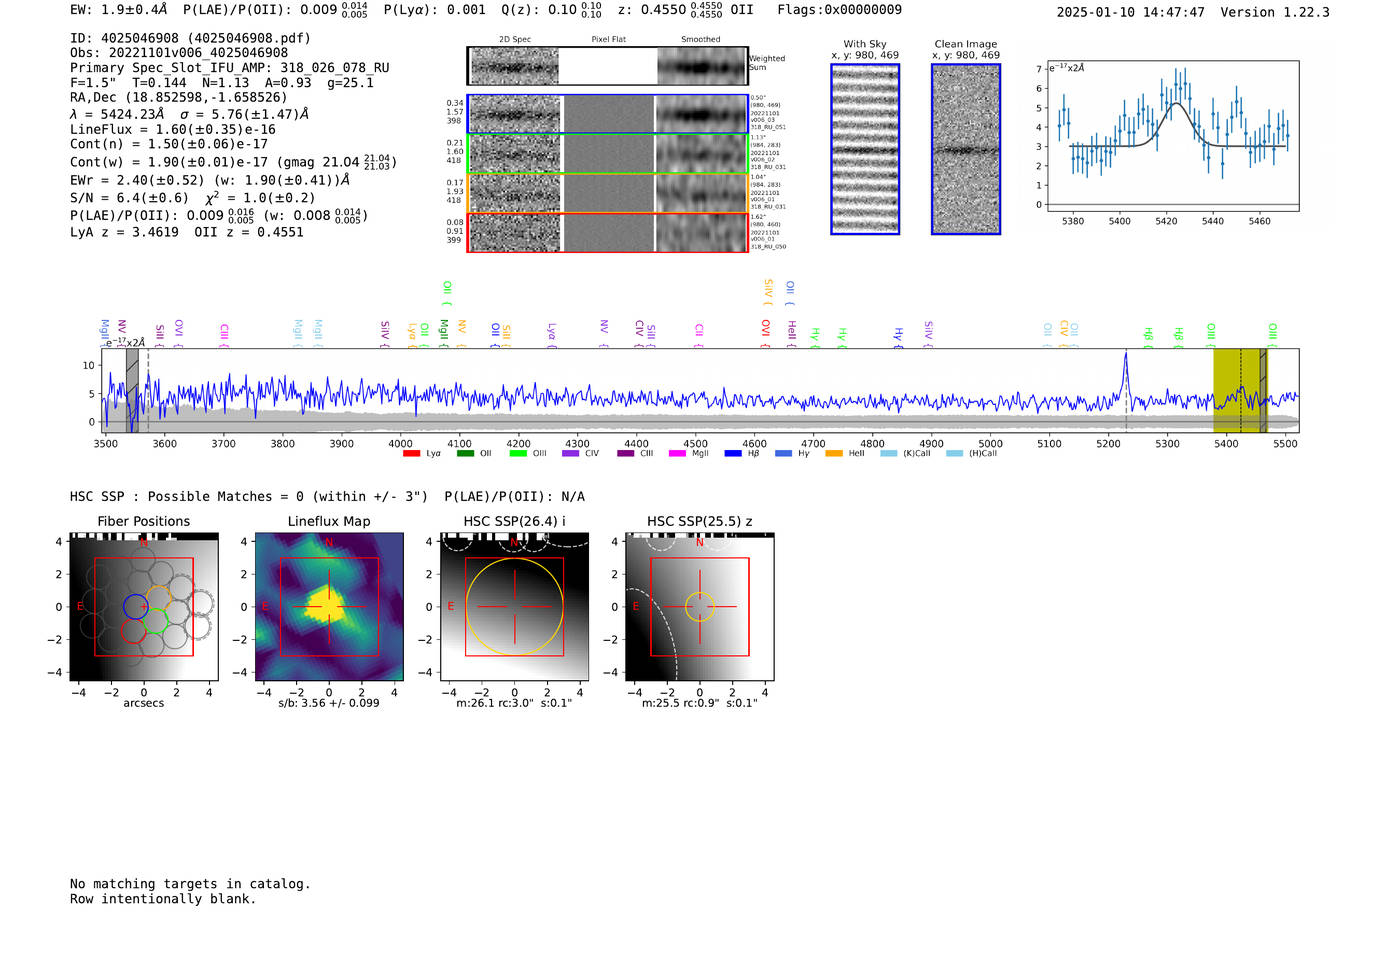This screenshot has height=953, width=1400.
Task: Select the blue-bordered fiber spectrum row
Action: coord(608,114)
